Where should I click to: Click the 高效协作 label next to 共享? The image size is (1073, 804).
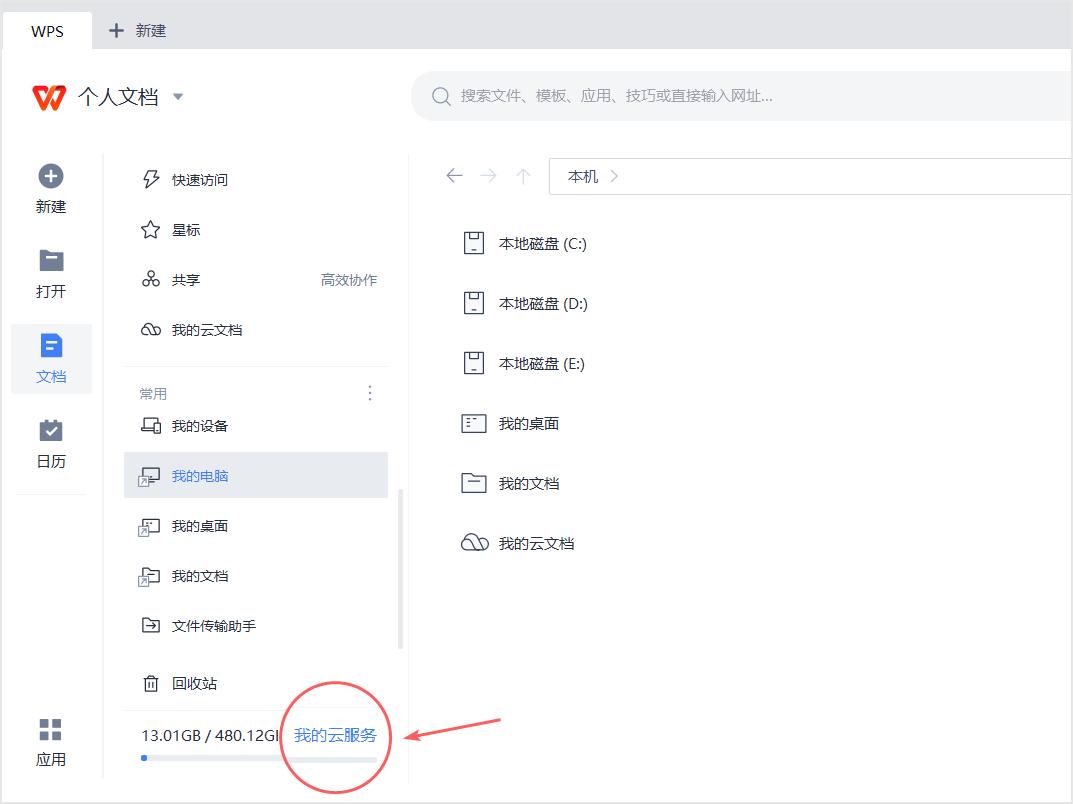click(x=349, y=280)
